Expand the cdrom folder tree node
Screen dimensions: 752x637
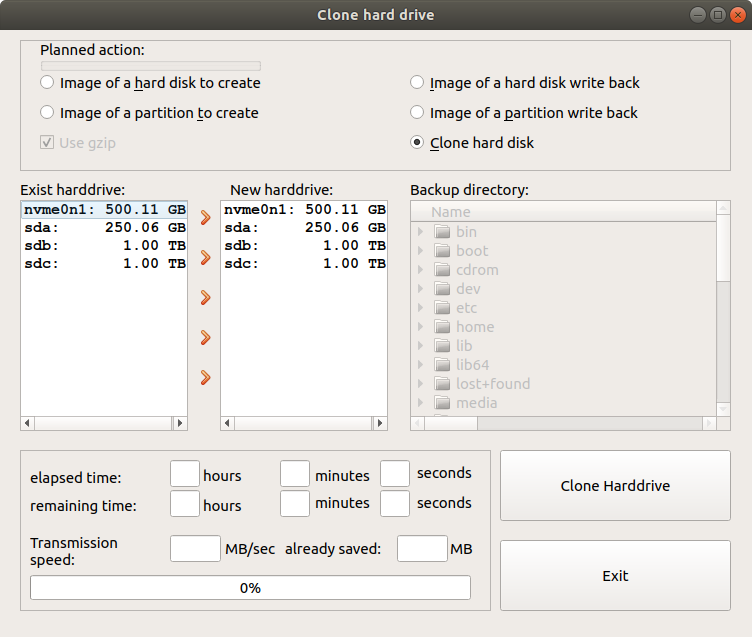421,270
